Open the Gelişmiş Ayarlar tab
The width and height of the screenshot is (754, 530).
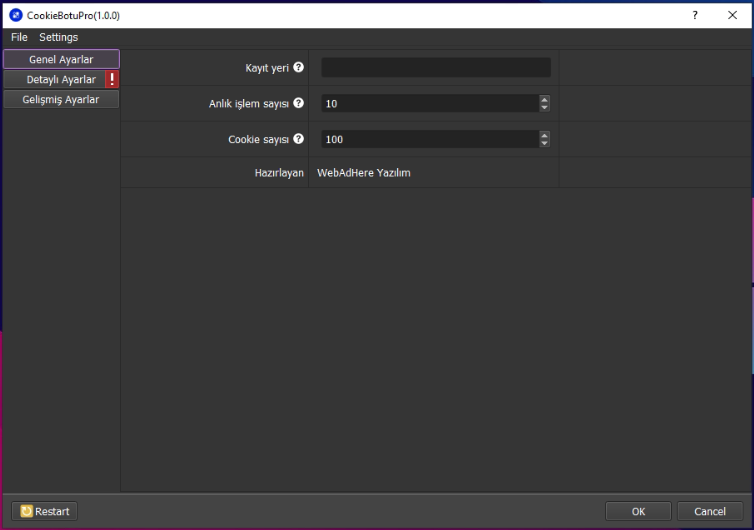pos(61,99)
